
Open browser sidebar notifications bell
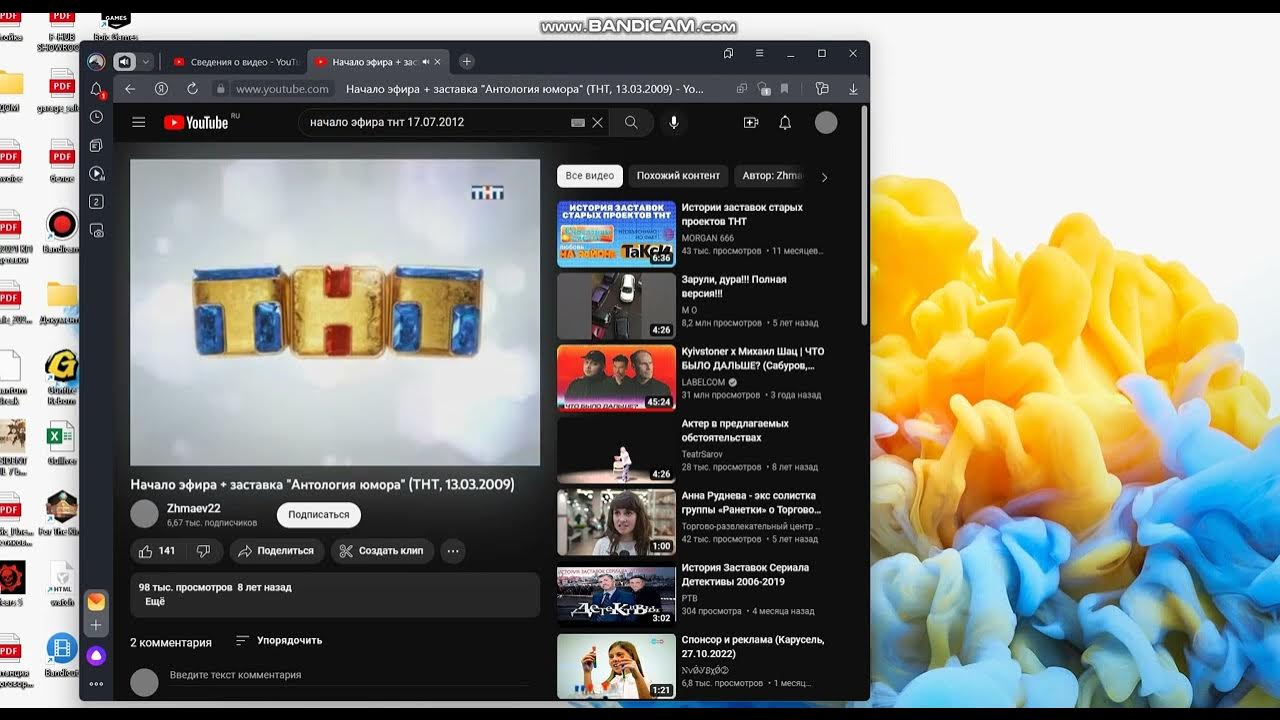(96, 90)
